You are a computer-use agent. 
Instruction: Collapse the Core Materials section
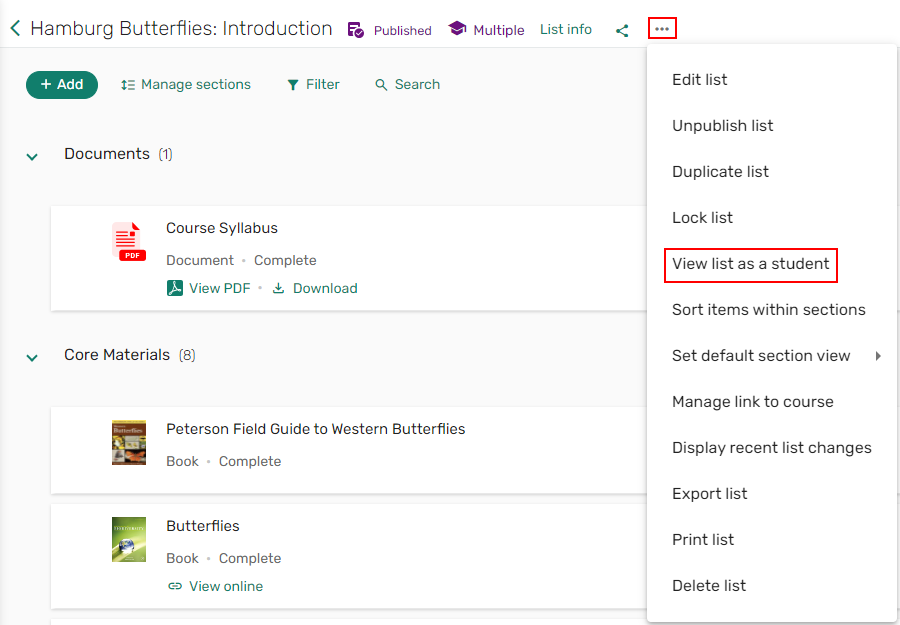[x=32, y=357]
